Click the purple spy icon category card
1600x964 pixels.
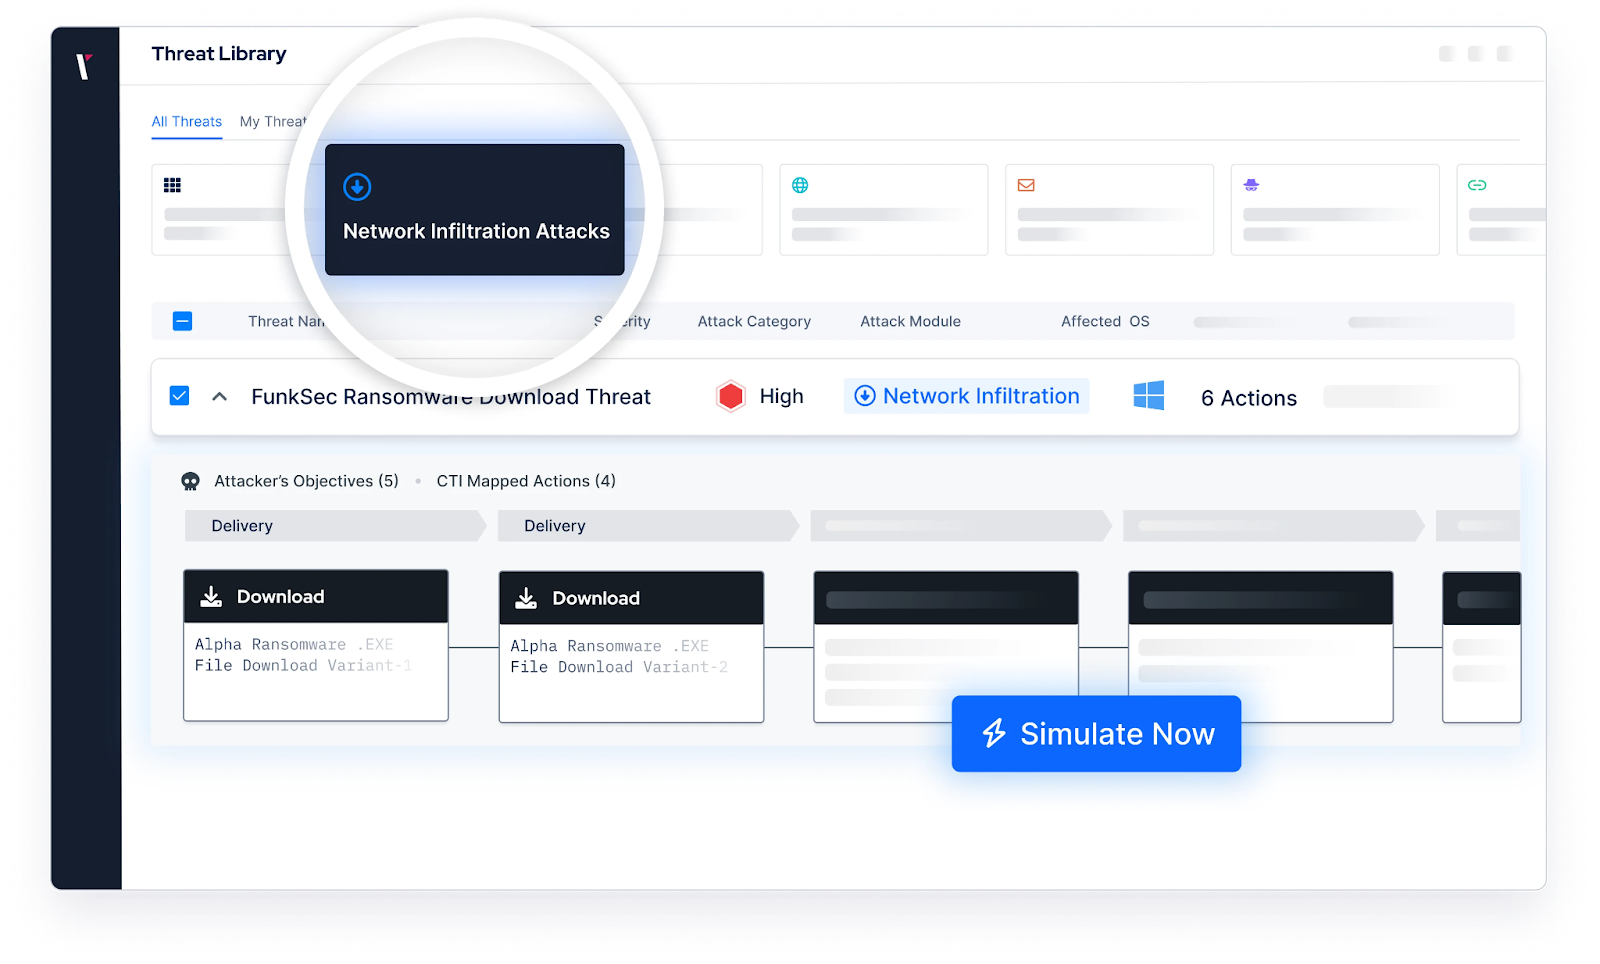click(1334, 209)
